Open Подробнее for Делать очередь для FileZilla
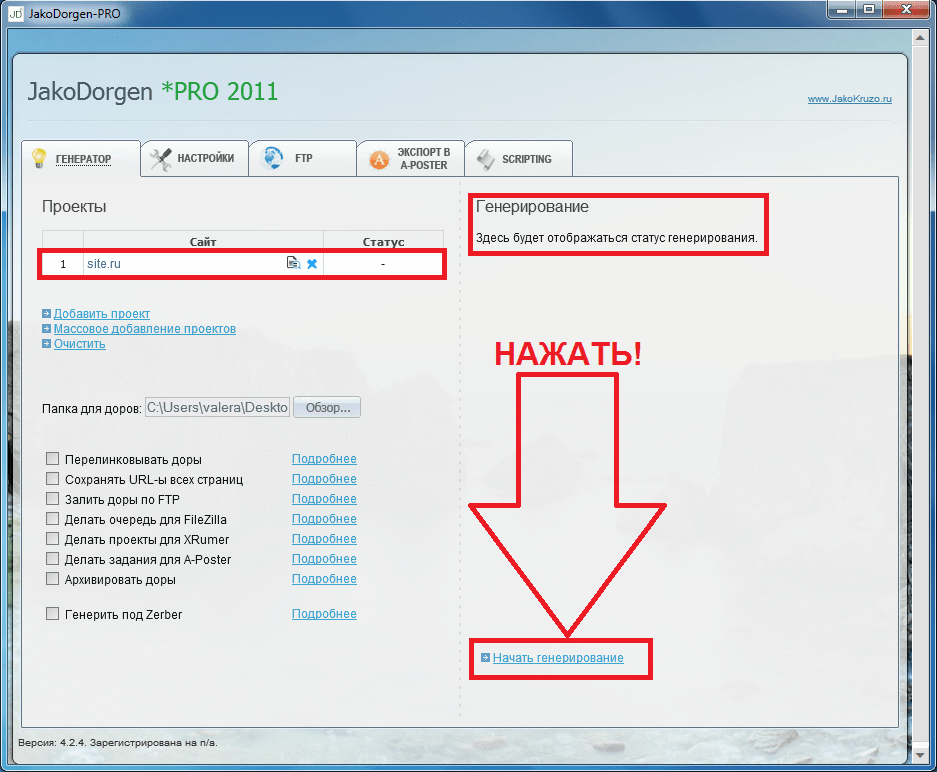This screenshot has height=772, width=937. click(324, 519)
